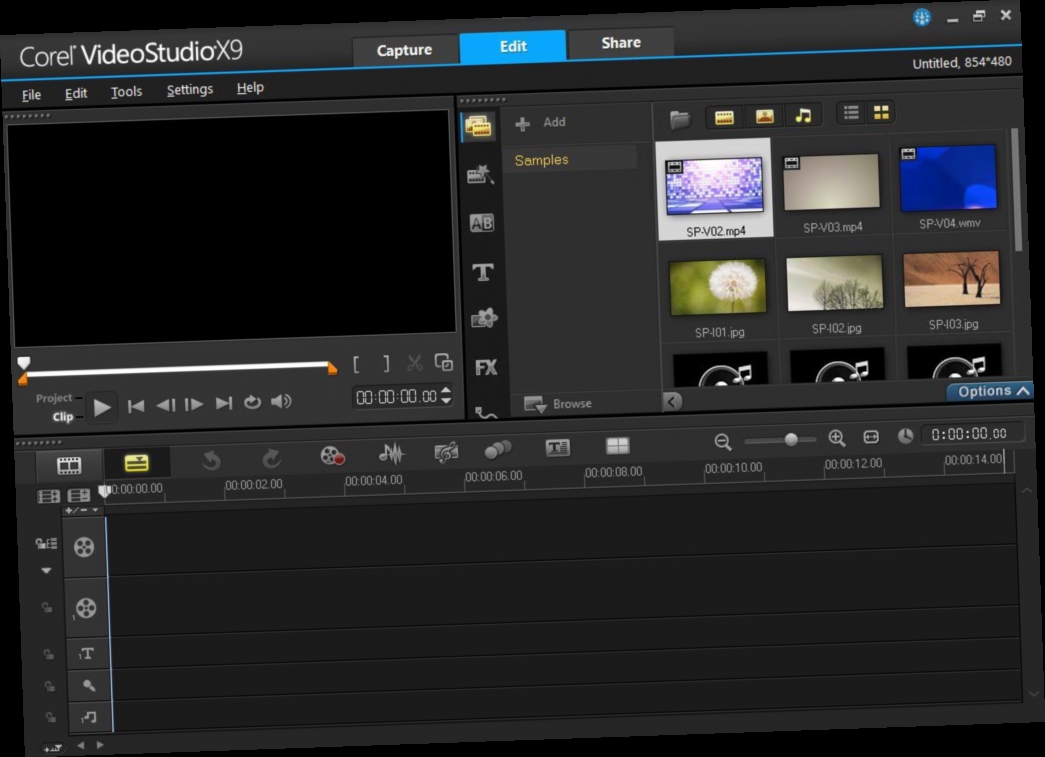The image size is (1045, 757).
Task: Open the Multi-Camera Editor icon
Action: [x=617, y=445]
